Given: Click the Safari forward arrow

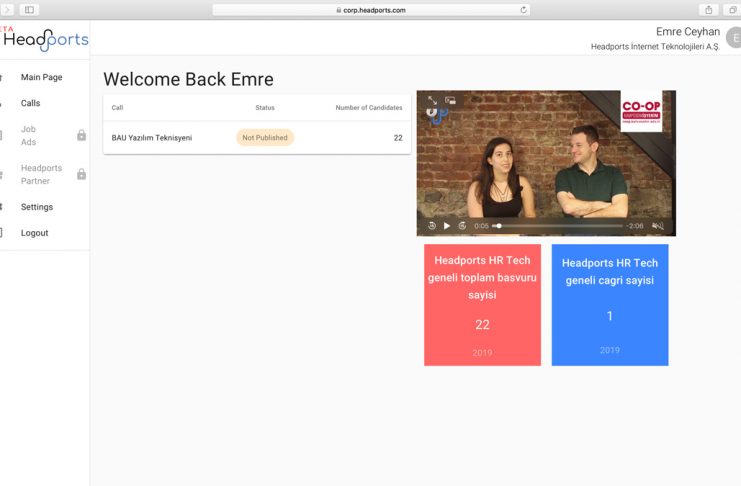Looking at the screenshot, I should (7, 9).
